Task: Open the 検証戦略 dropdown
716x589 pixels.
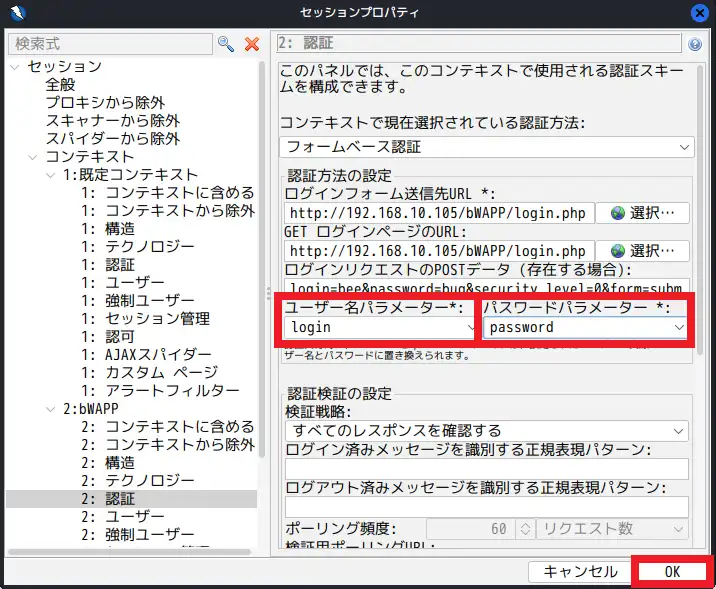Action: click(487, 431)
